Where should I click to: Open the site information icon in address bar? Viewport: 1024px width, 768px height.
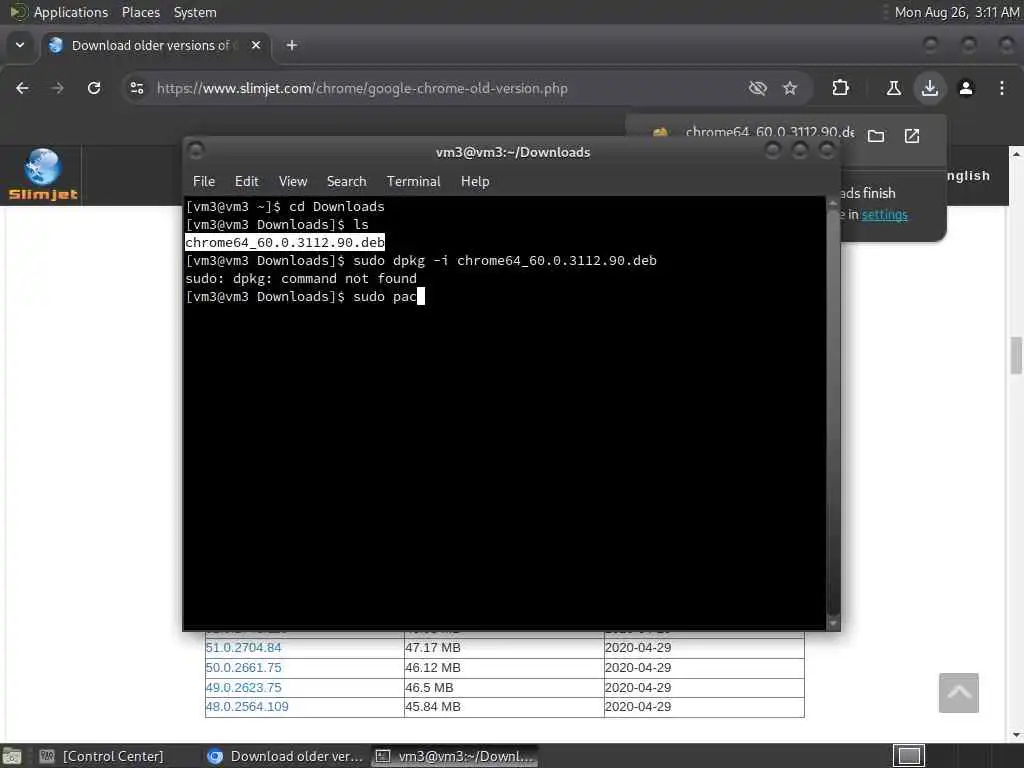tap(136, 88)
